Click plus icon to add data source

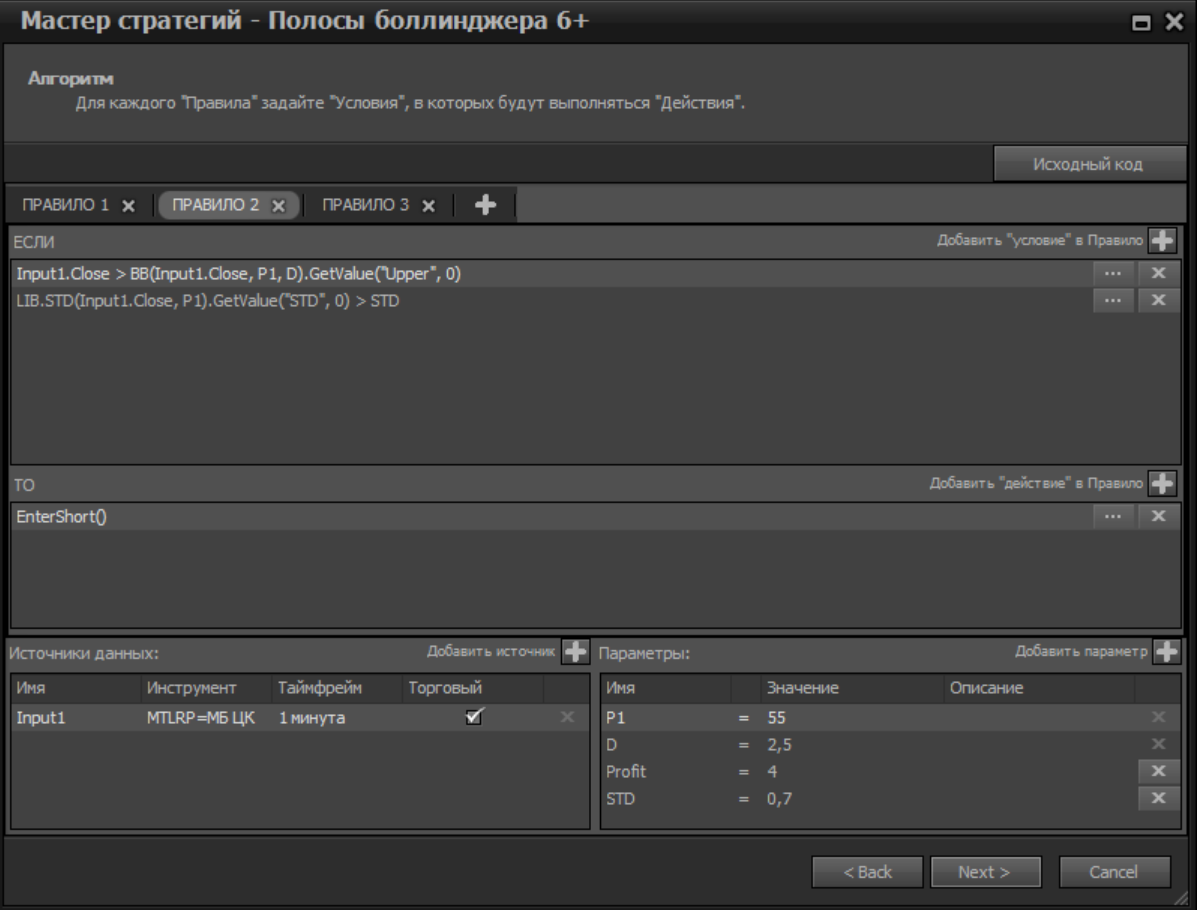[574, 652]
